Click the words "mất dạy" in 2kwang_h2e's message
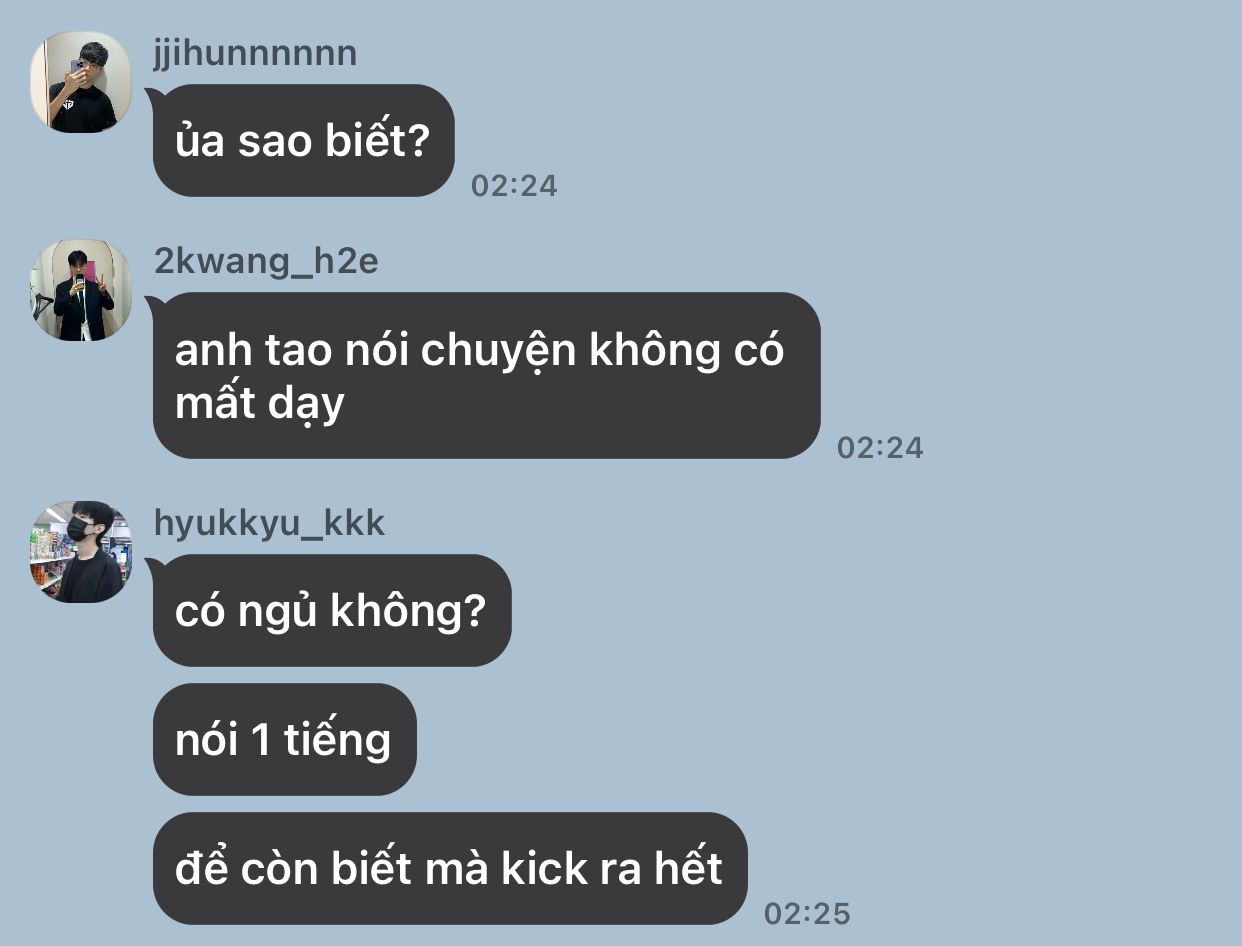The height and width of the screenshot is (946, 1242). coord(260,404)
